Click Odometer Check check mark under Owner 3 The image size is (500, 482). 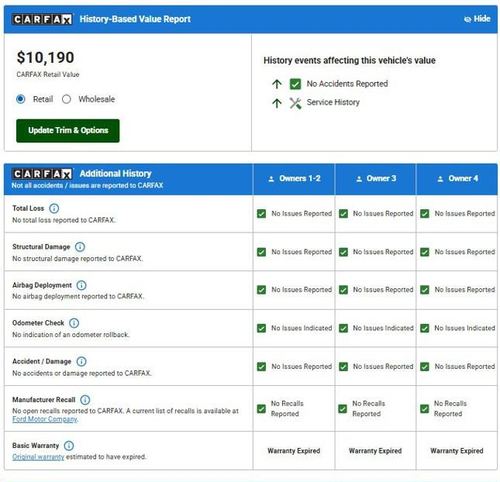point(343,328)
